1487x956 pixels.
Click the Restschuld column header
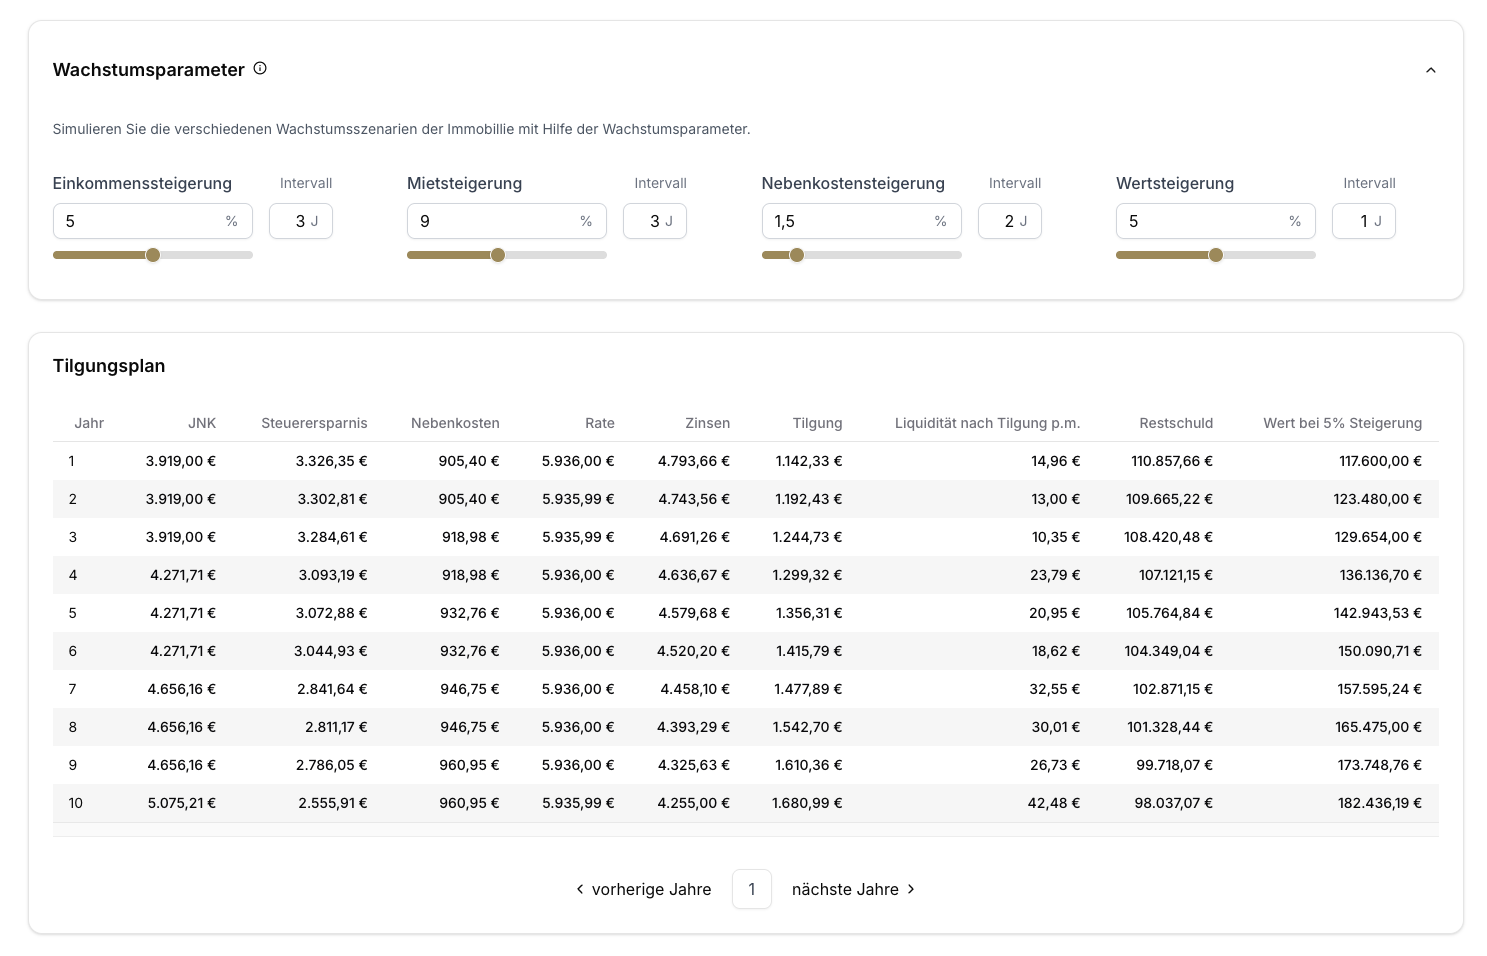pyautogui.click(x=1175, y=423)
